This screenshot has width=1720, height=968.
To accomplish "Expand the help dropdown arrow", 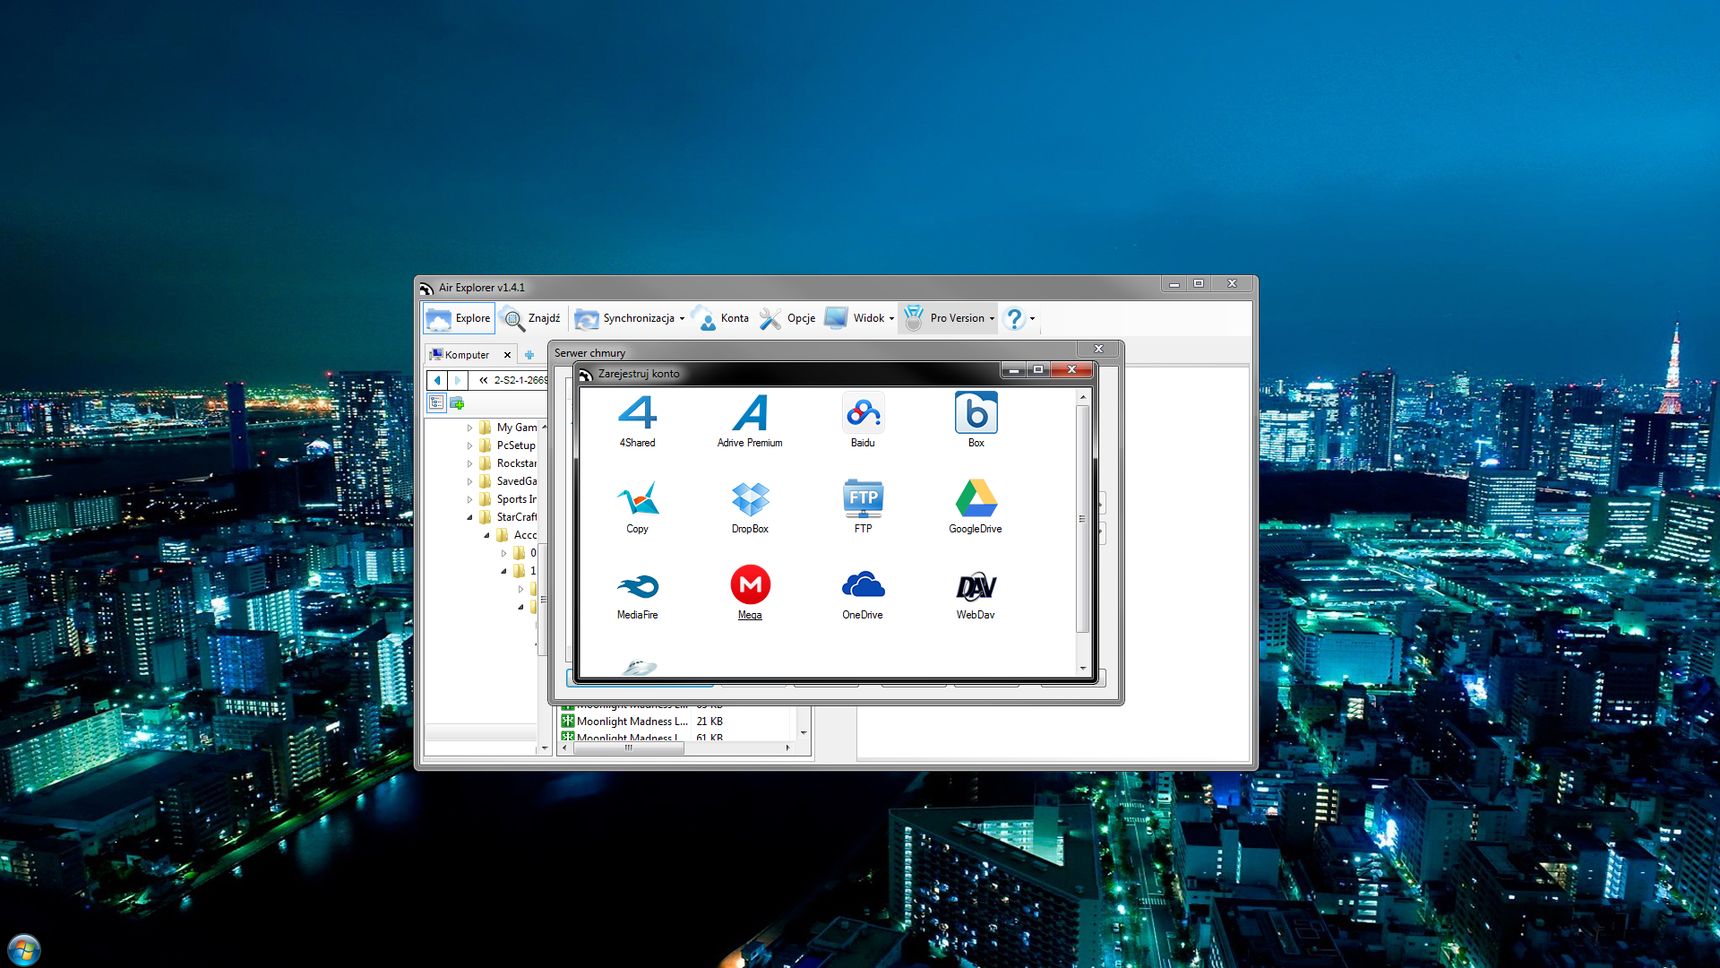I will click(x=1033, y=319).
